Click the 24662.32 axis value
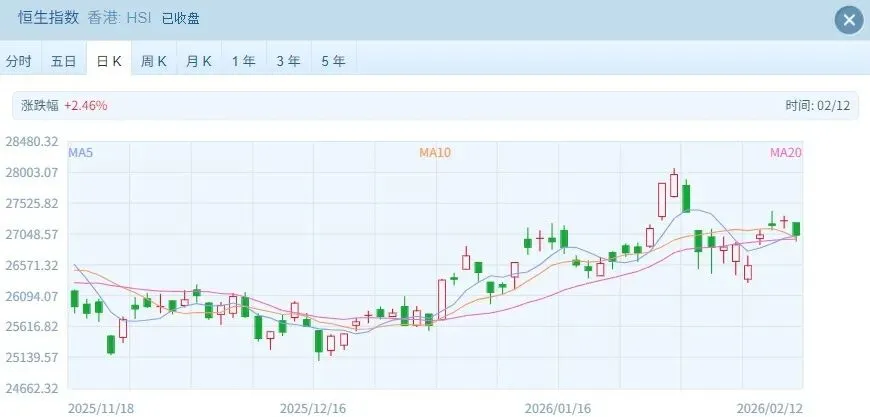 (32, 389)
